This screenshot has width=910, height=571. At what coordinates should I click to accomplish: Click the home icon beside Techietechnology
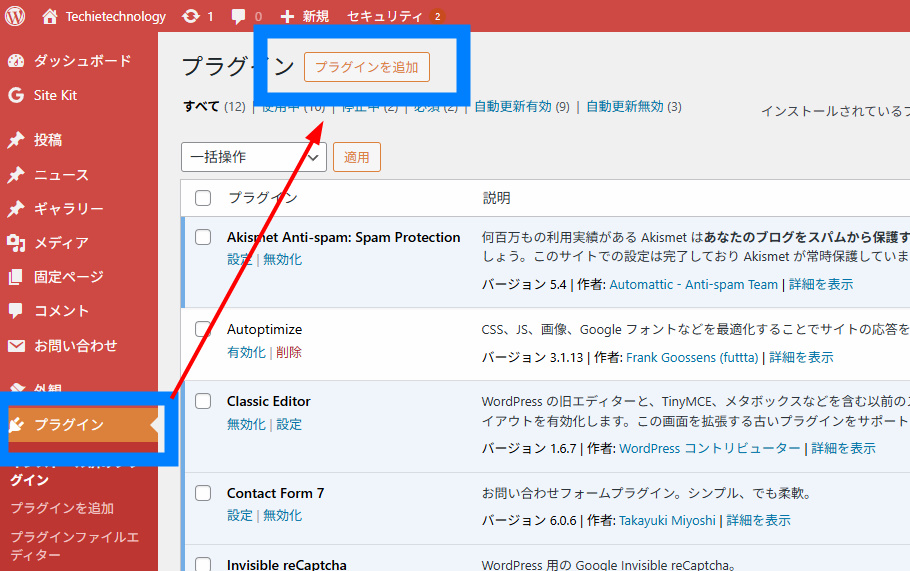(50, 16)
